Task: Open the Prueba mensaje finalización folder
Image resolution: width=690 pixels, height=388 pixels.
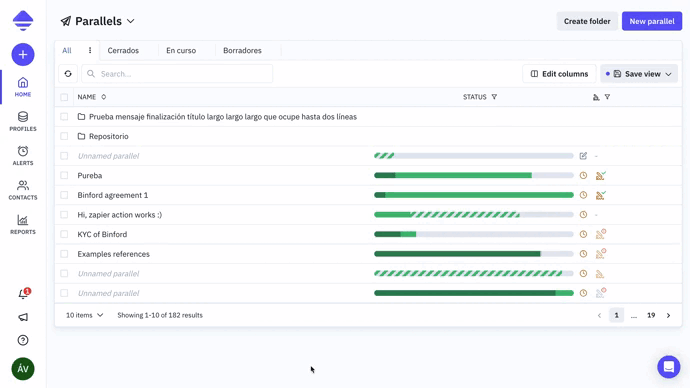Action: 223,117
